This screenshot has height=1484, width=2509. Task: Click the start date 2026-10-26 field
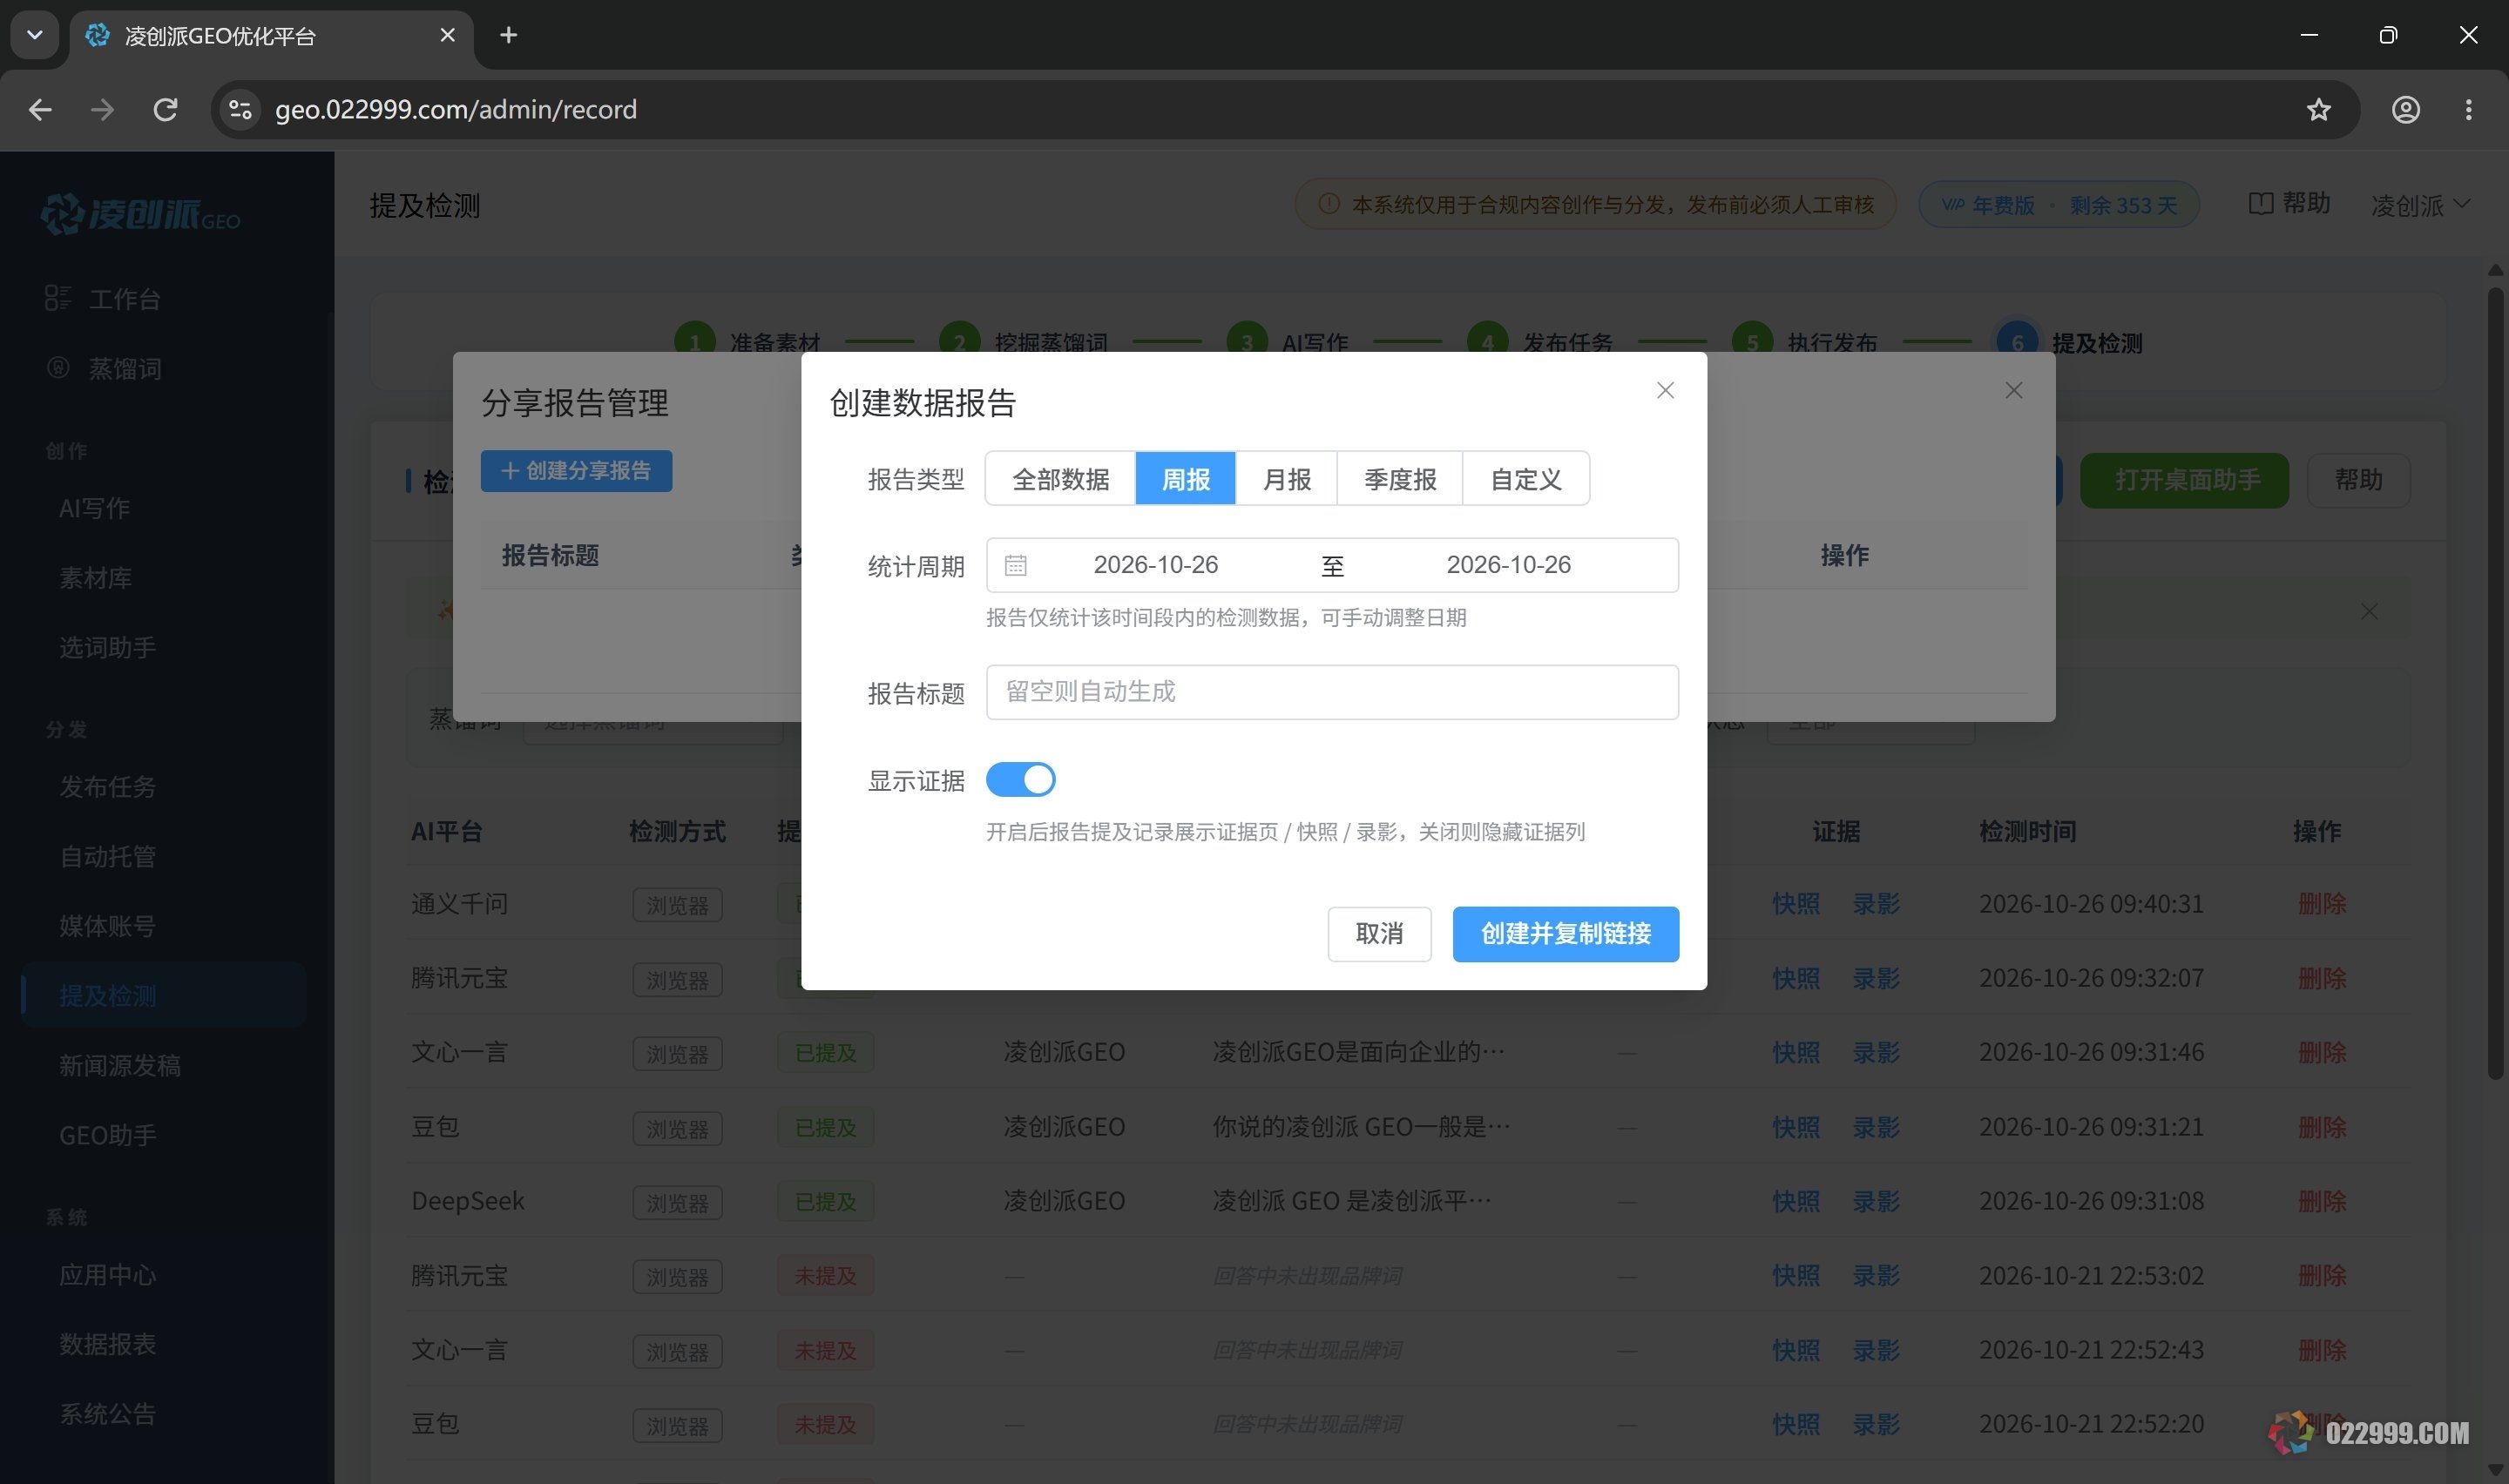pyautogui.click(x=1155, y=565)
